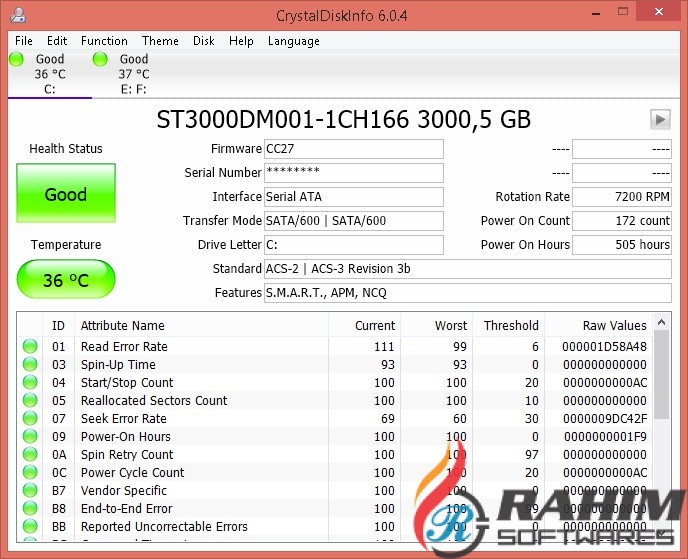Click the next disk arrow button
The image size is (688, 559).
click(660, 119)
